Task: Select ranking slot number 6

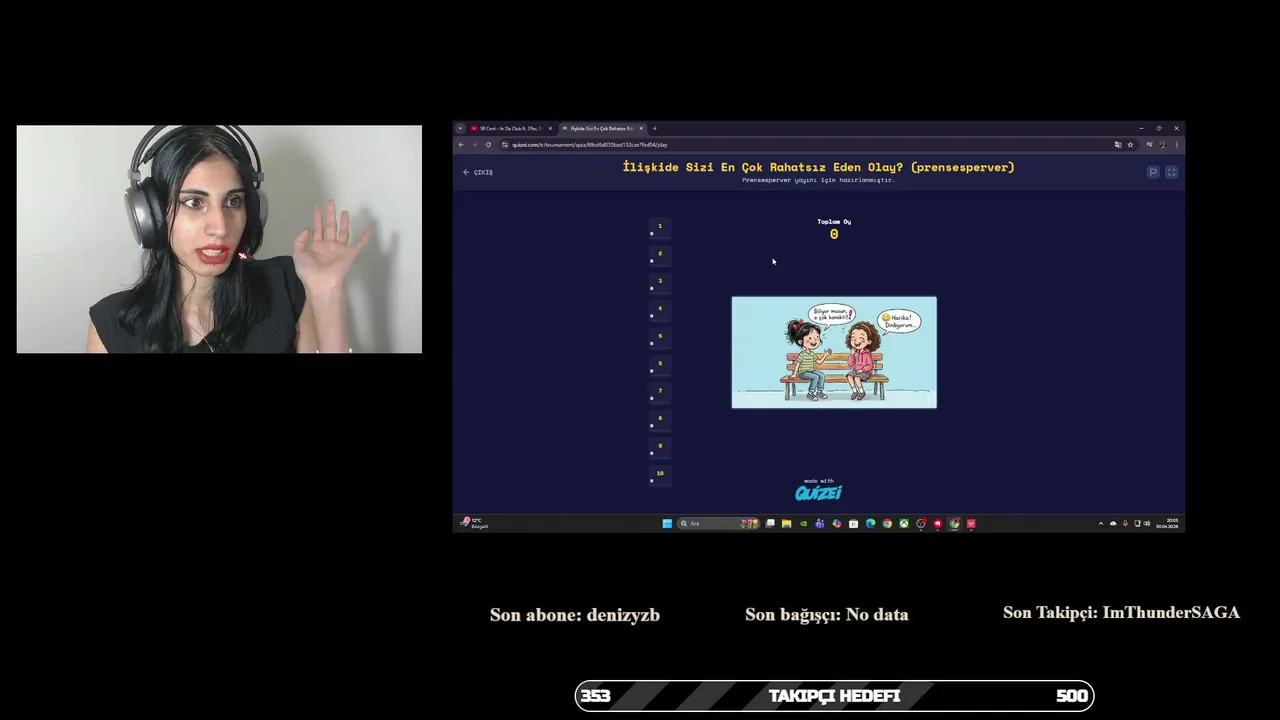Action: (x=660, y=365)
